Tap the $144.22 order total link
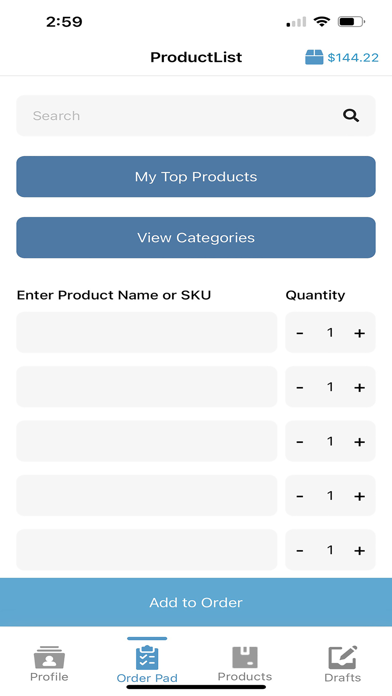Screen dimensions: 392x696 pyautogui.click(x=353, y=58)
